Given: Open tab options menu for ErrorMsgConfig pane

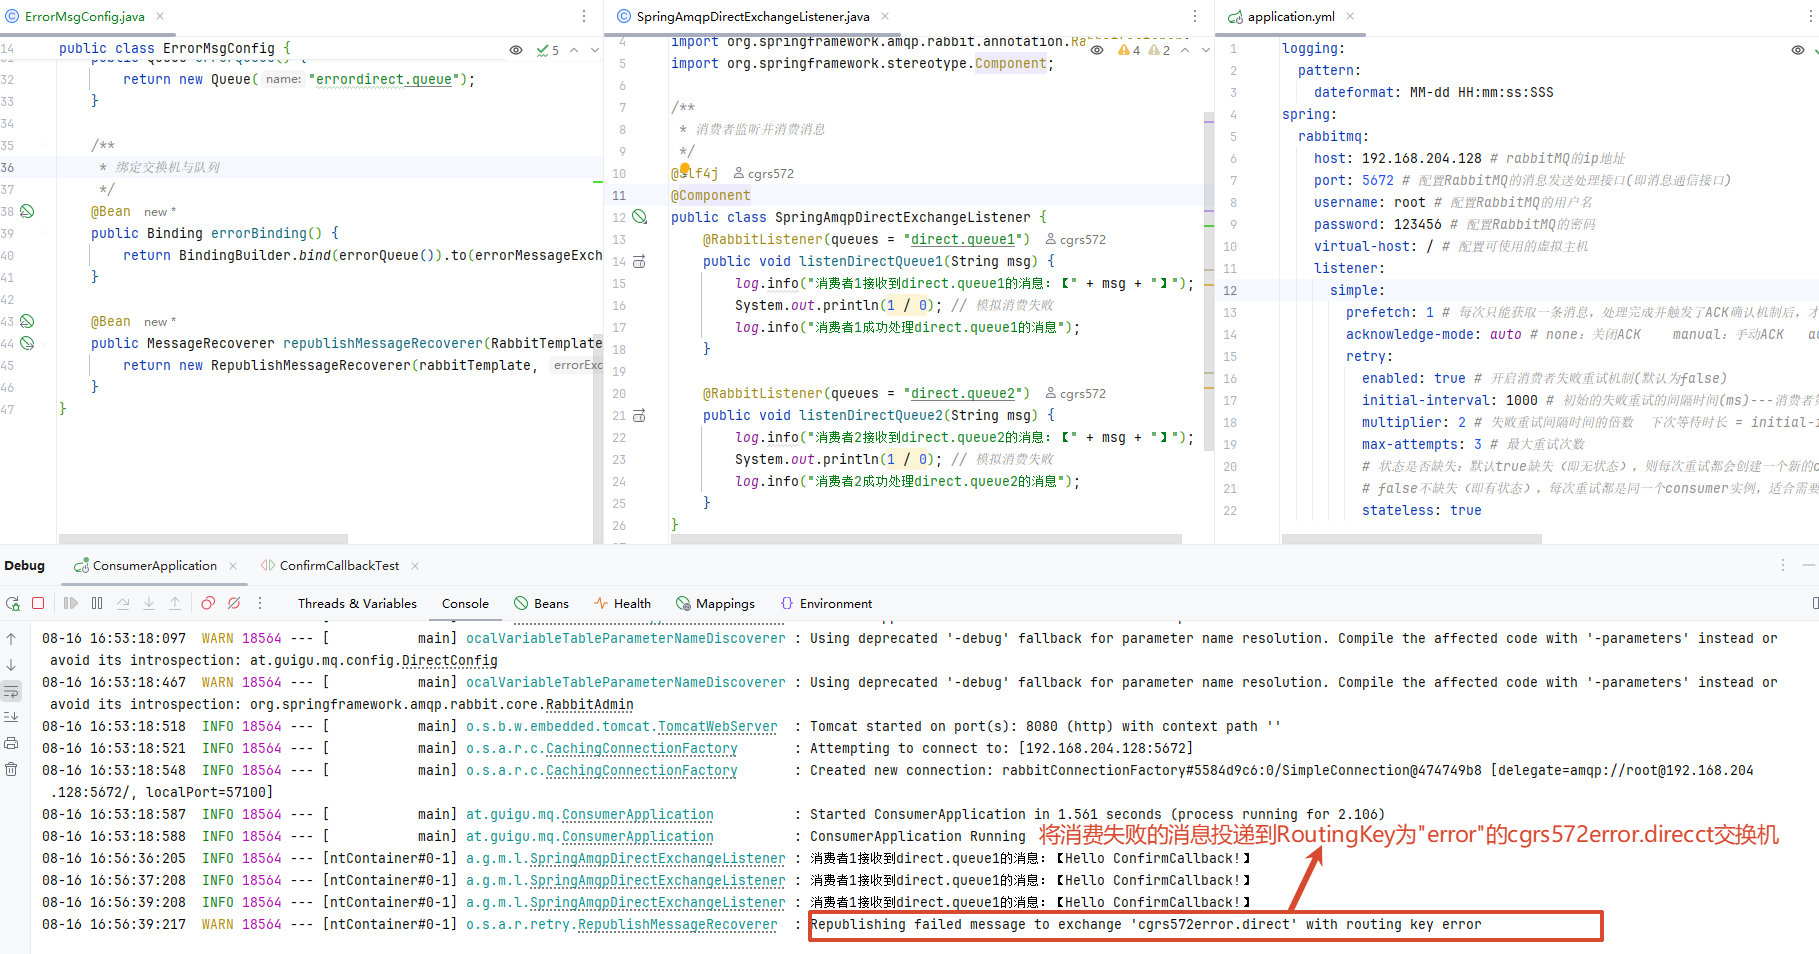Looking at the screenshot, I should (585, 16).
